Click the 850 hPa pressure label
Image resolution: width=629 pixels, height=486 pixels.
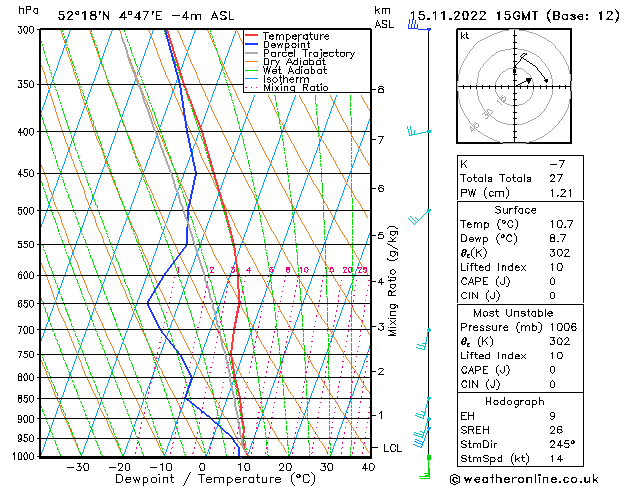[28, 399]
